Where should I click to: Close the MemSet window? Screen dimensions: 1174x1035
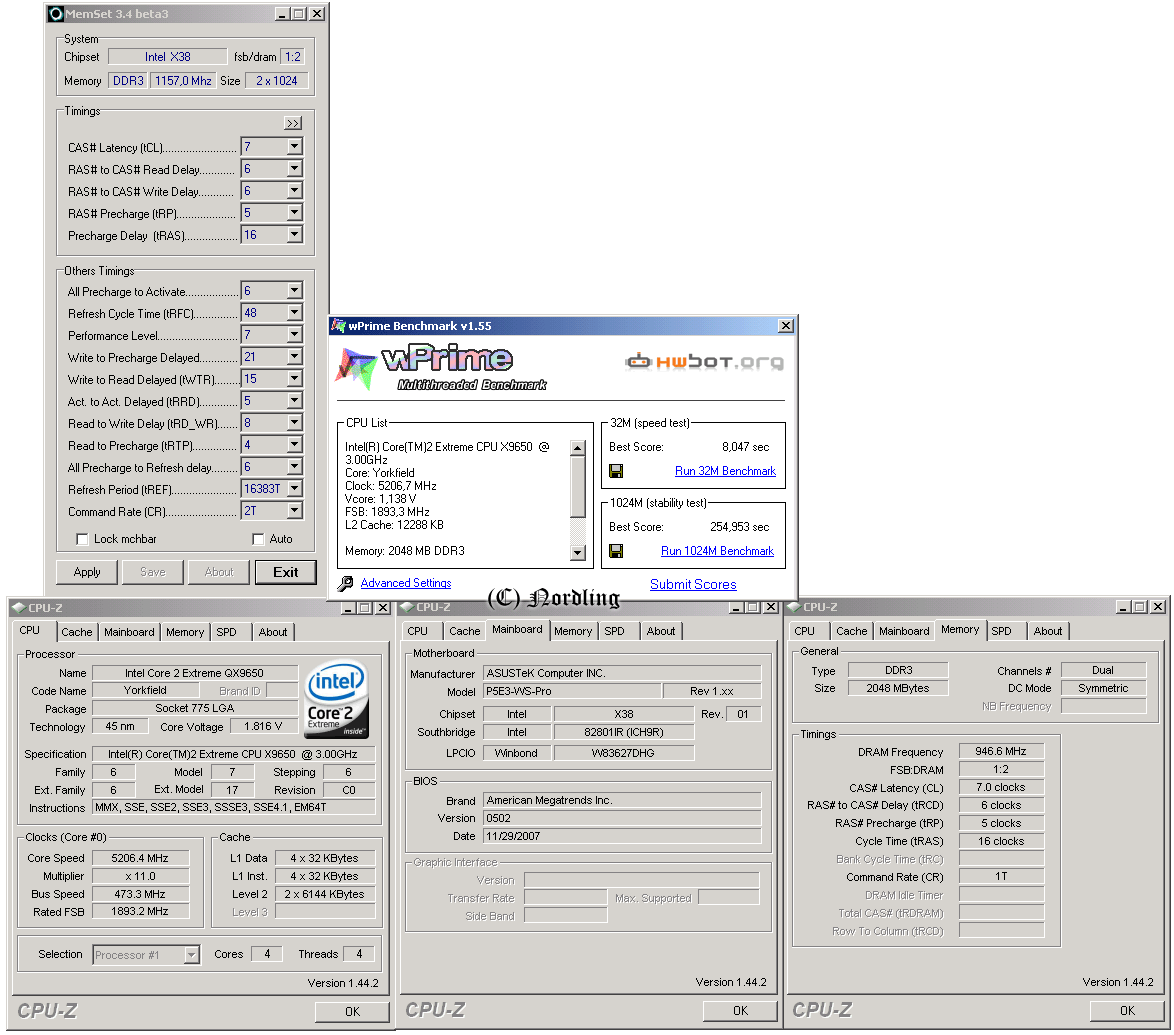tap(317, 13)
